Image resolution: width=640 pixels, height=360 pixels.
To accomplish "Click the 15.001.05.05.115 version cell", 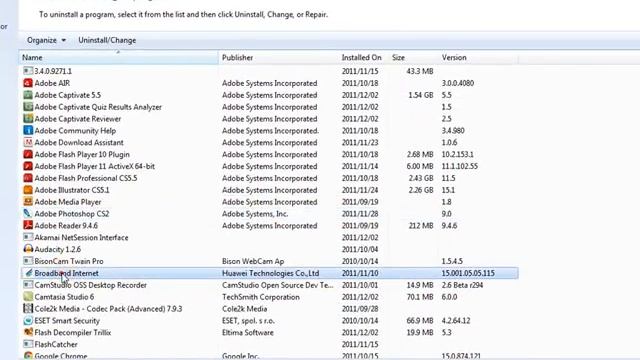I will tap(468, 273).
